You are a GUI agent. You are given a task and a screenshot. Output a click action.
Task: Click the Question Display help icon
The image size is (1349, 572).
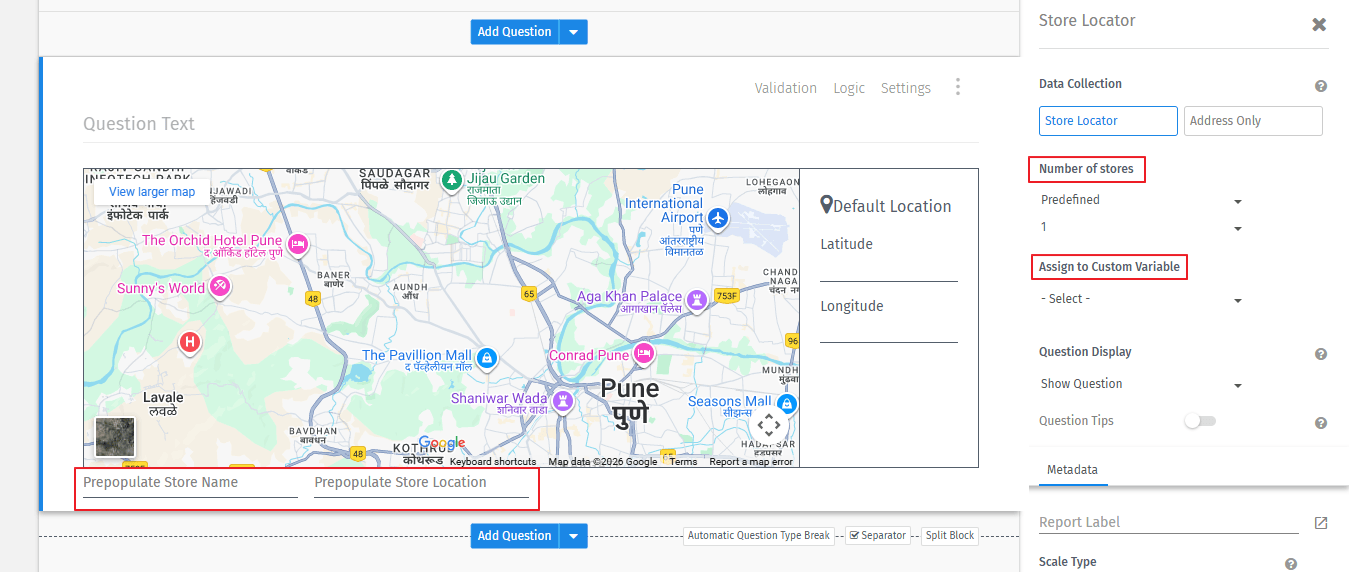click(1321, 354)
